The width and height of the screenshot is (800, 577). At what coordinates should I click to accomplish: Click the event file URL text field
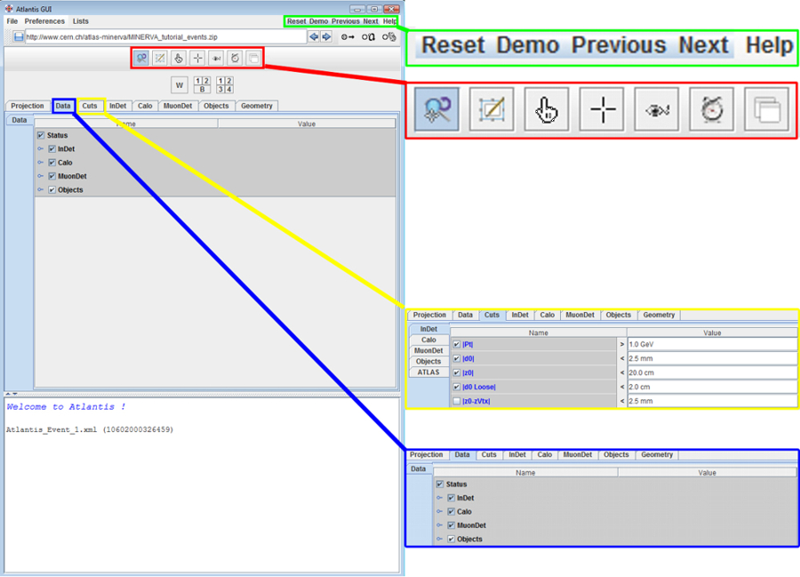[165, 37]
